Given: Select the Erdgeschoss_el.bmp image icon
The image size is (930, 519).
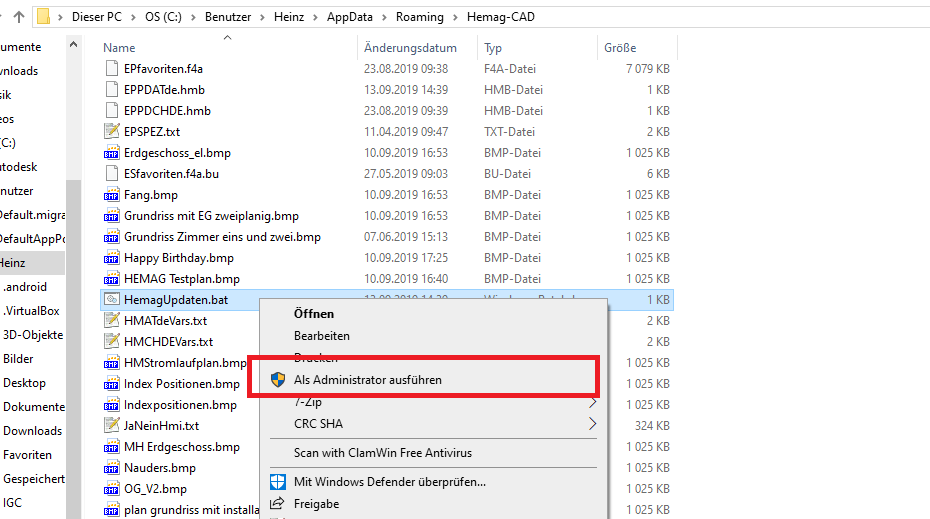Looking at the screenshot, I should (x=112, y=153).
